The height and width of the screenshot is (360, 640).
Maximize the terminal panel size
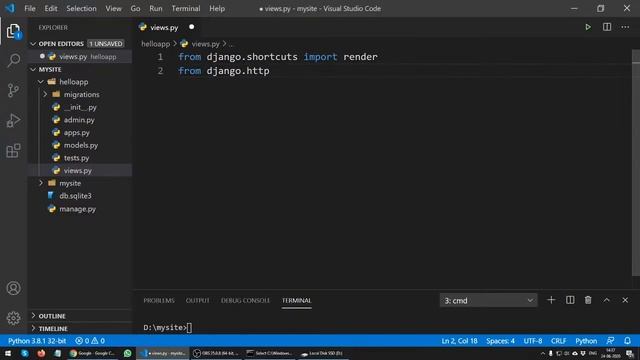[607, 300]
